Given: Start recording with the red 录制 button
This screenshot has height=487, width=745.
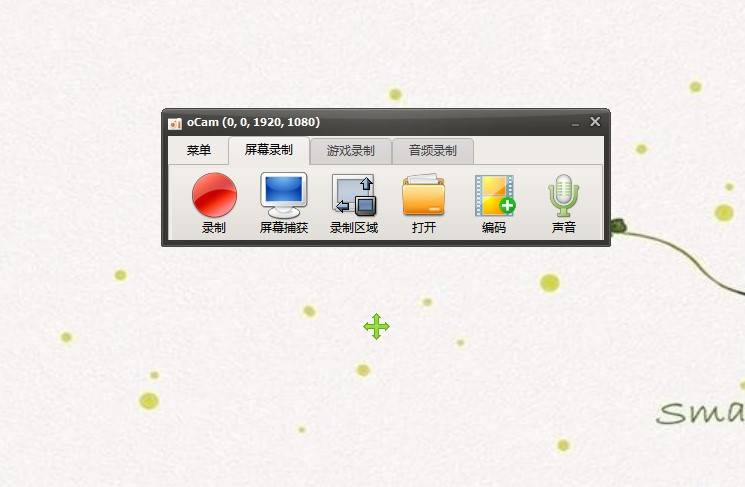Looking at the screenshot, I should click(214, 195).
